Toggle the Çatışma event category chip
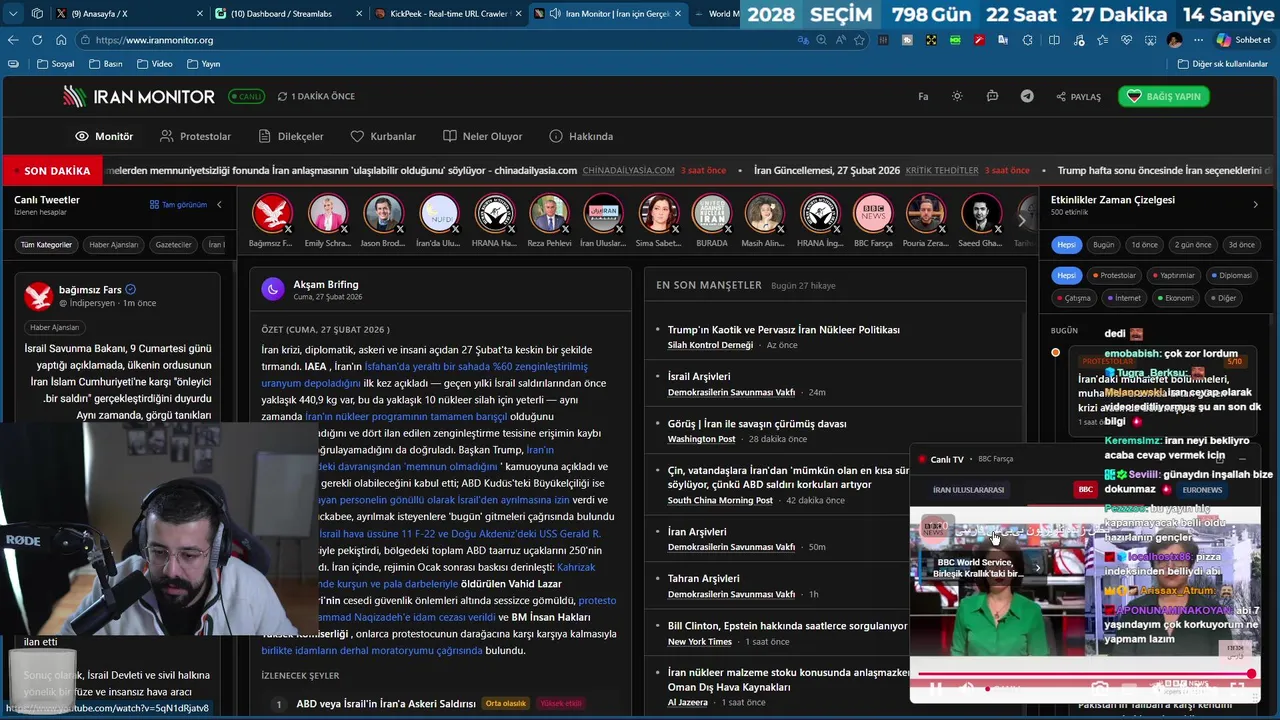This screenshot has height=720, width=1280. point(1075,298)
